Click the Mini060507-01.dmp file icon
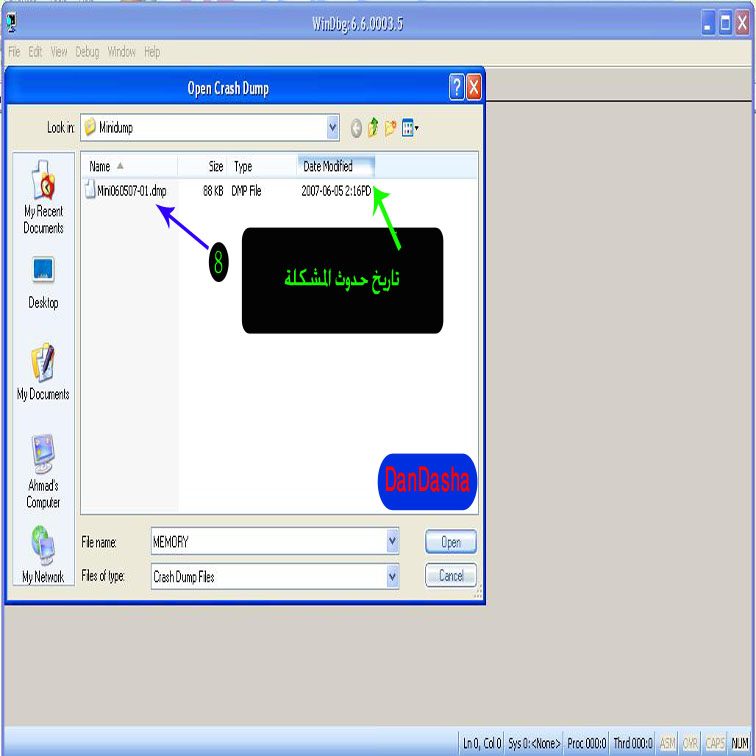Image resolution: width=756 pixels, height=756 pixels. [90, 189]
